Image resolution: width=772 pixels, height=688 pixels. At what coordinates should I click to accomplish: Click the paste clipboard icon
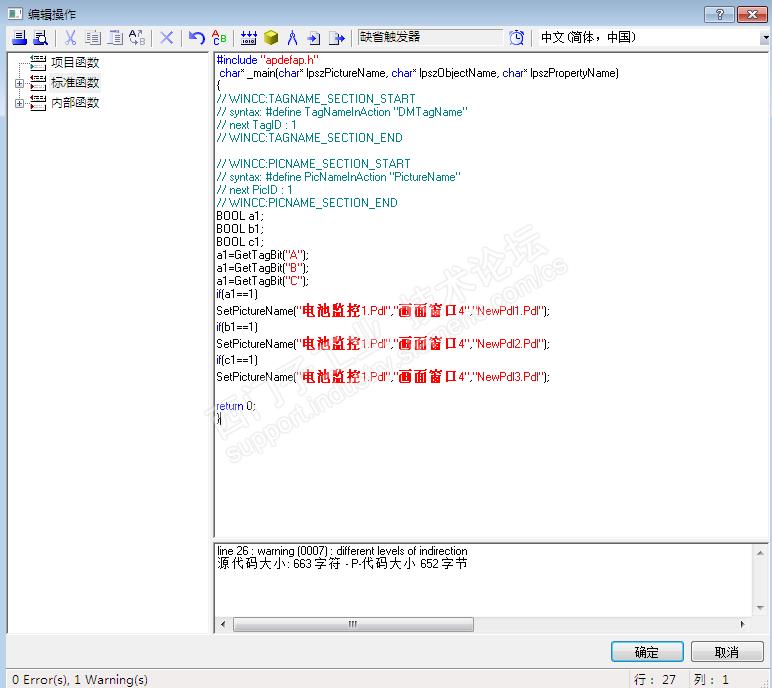pos(115,37)
